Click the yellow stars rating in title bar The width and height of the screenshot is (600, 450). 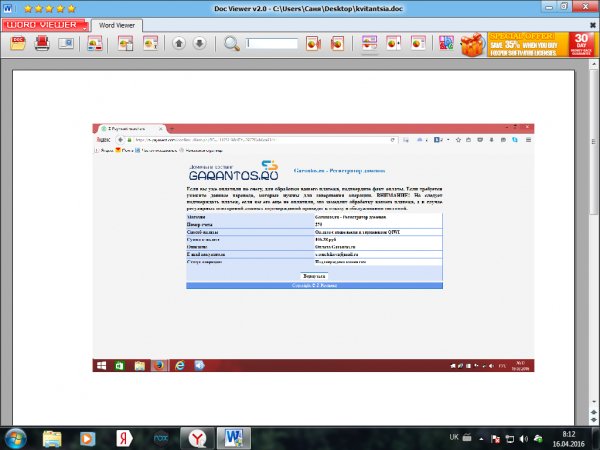(x=50, y=8)
